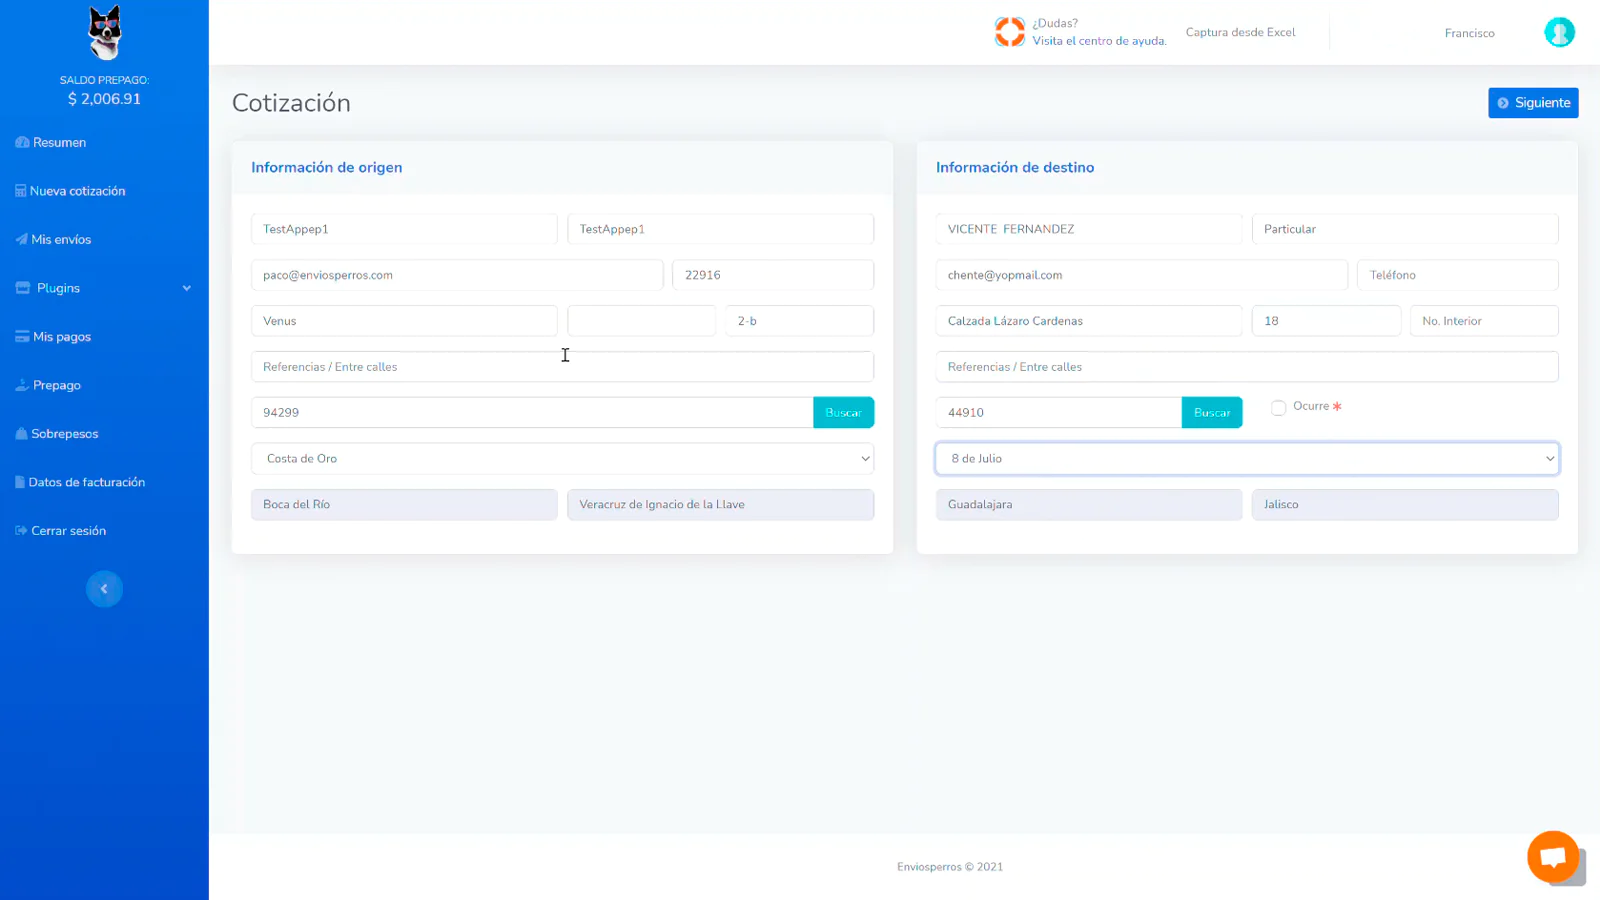1600x900 pixels.
Task: Click Buscar next to destination postal code 44910
Action: pos(1211,413)
